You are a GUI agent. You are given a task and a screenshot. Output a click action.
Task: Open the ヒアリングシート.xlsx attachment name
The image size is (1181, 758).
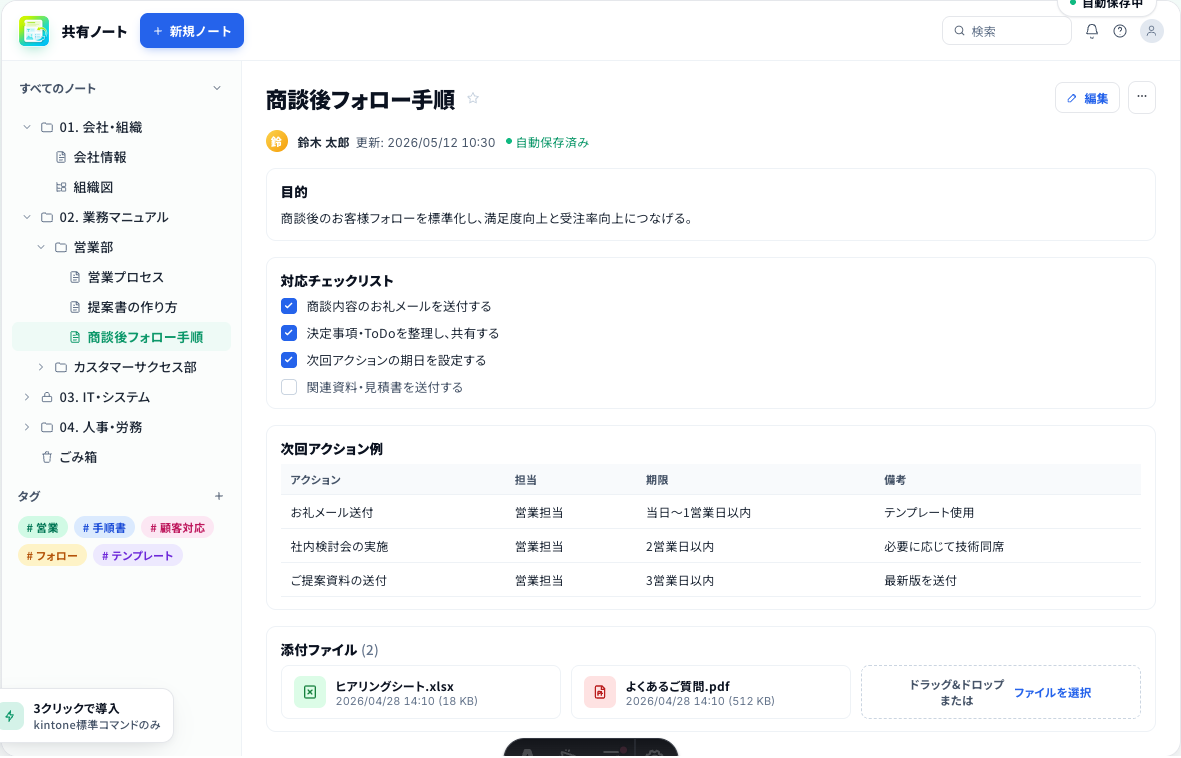tap(395, 686)
